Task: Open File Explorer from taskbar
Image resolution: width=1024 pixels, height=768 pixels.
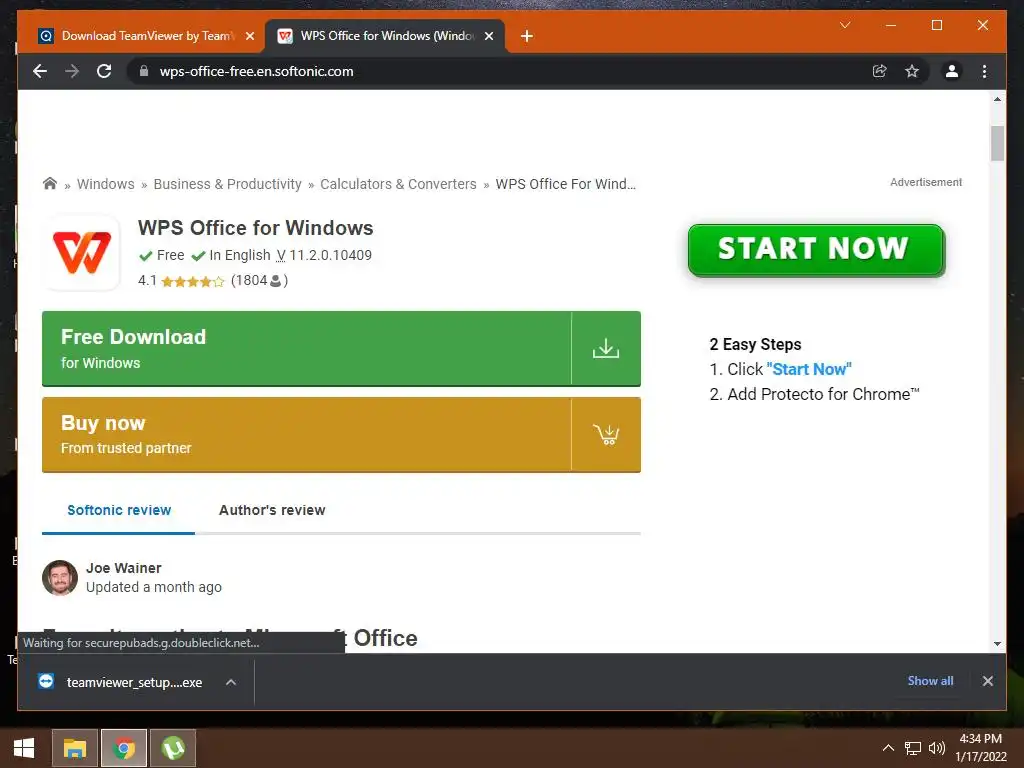Action: coord(74,748)
